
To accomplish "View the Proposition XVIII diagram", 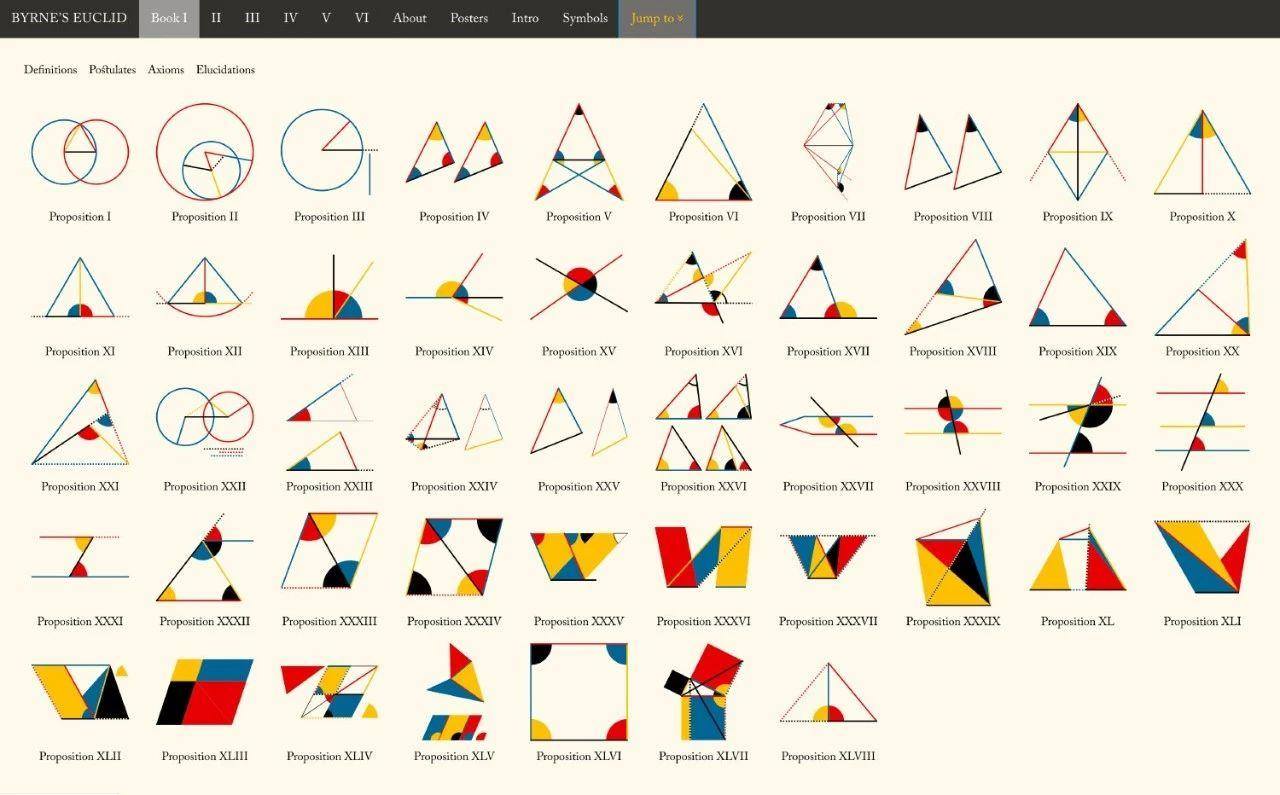I will coord(953,287).
